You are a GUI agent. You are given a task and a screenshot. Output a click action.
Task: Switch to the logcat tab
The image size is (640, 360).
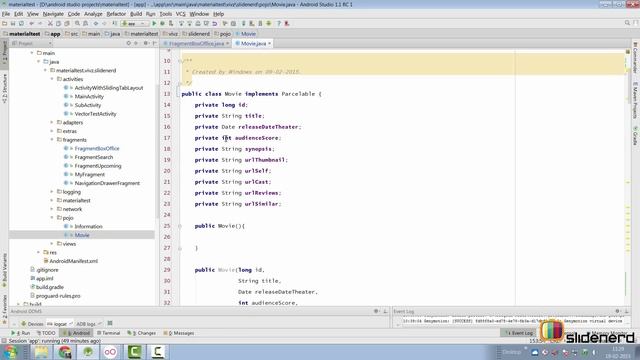60,324
